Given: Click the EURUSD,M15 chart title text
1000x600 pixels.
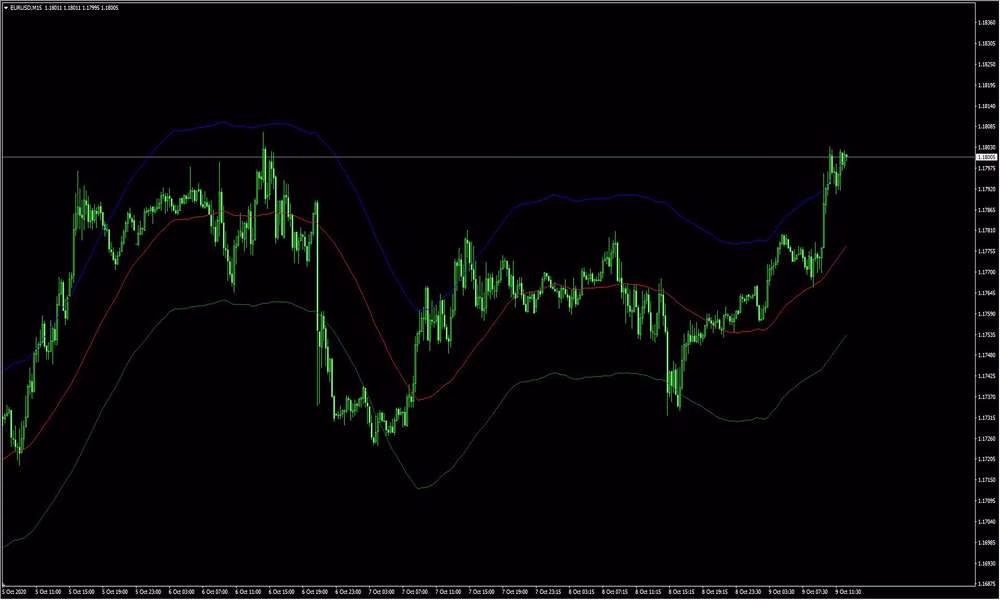Looking at the screenshot, I should pyautogui.click(x=26, y=8).
